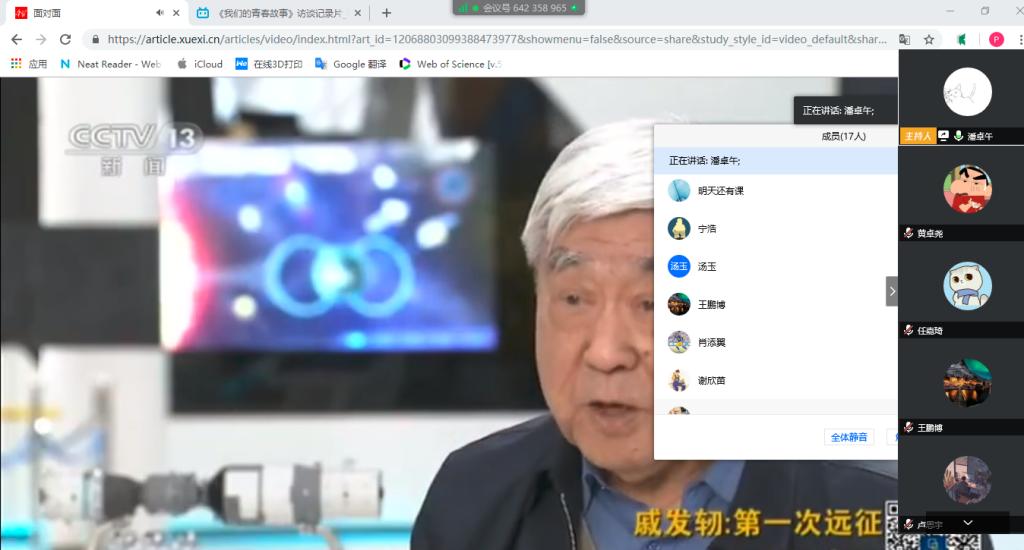Select member 明天还有课 in list
1024x550 pixels.
(776, 191)
